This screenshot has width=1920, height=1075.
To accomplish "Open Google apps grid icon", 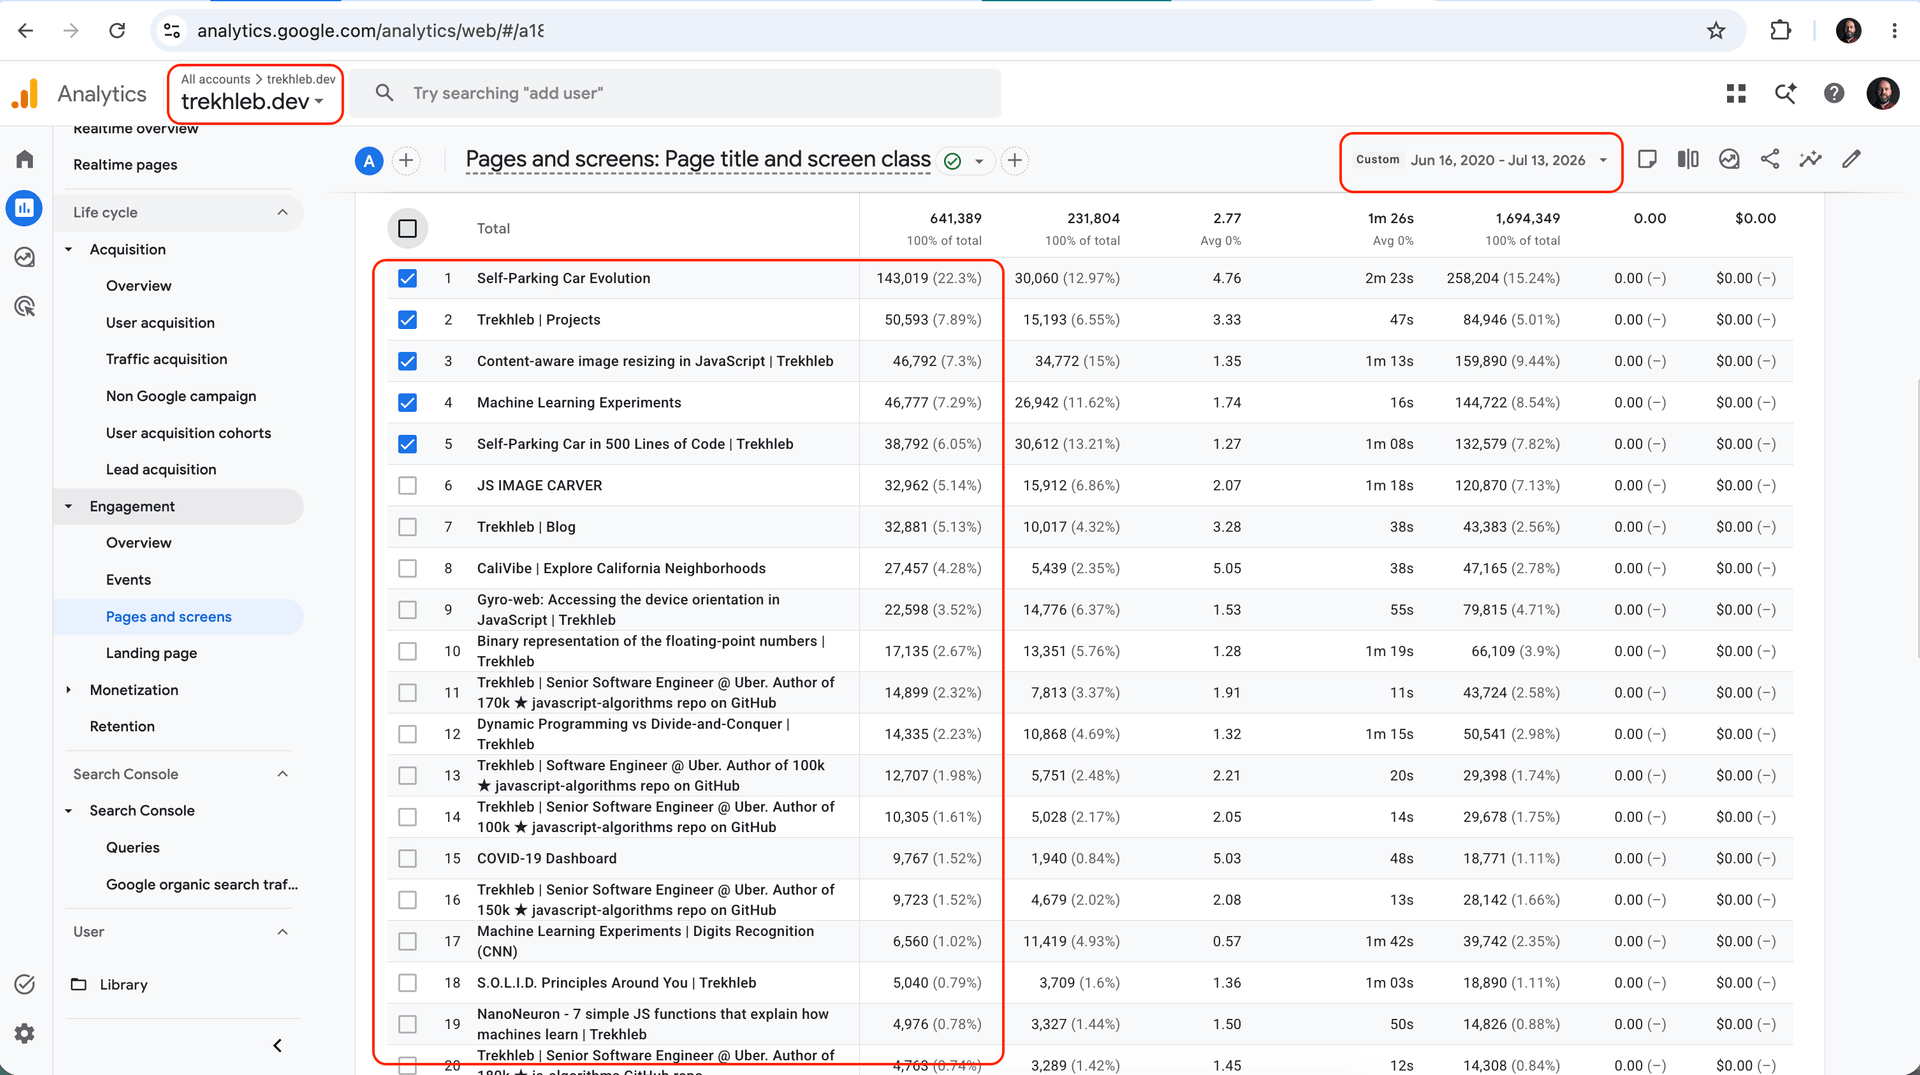I will pyautogui.click(x=1736, y=93).
